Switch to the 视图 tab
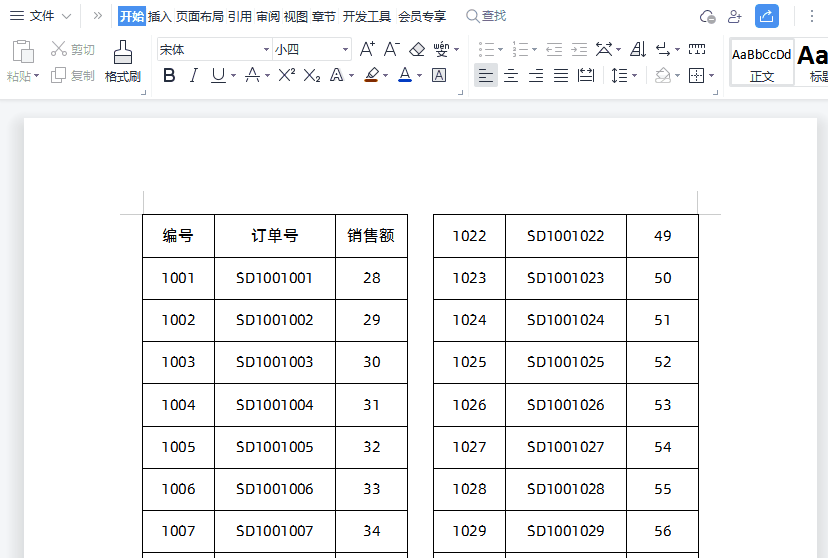828x558 pixels. point(296,16)
